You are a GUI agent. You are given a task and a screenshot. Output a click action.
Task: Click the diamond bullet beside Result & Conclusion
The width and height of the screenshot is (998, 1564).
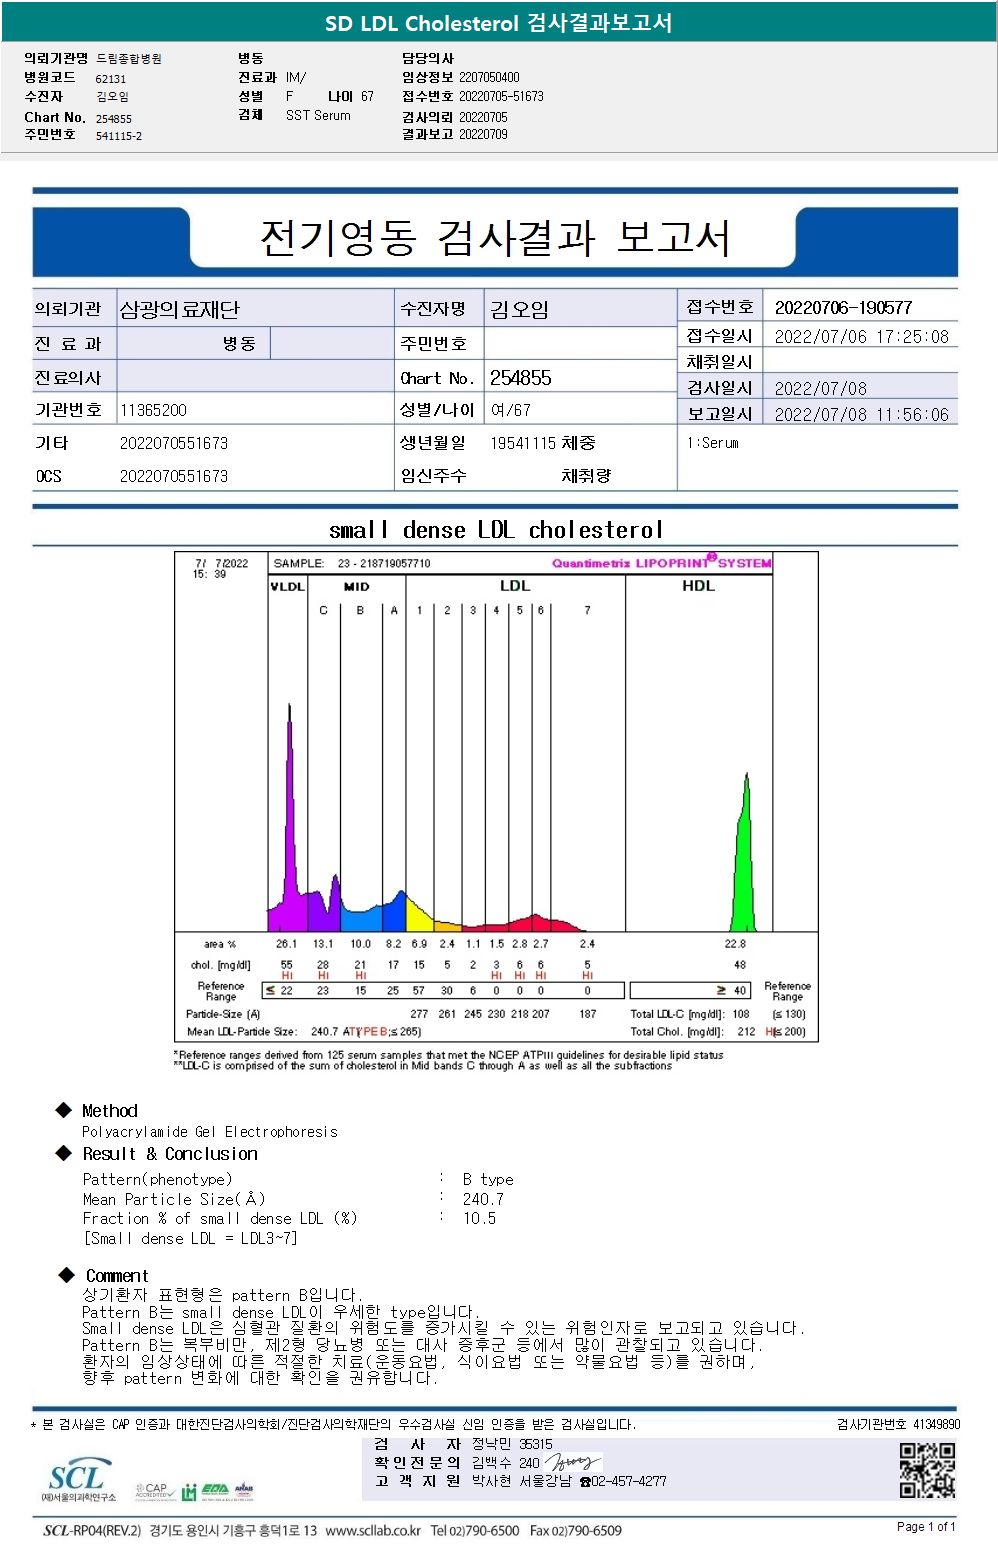64,1153
